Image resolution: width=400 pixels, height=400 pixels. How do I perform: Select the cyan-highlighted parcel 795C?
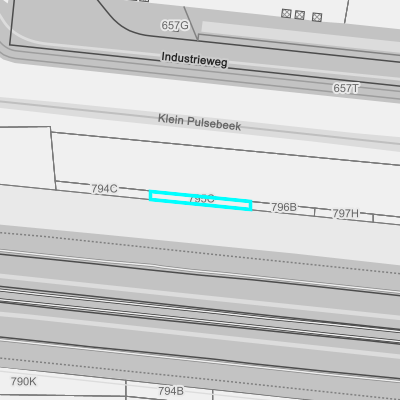[200, 200]
